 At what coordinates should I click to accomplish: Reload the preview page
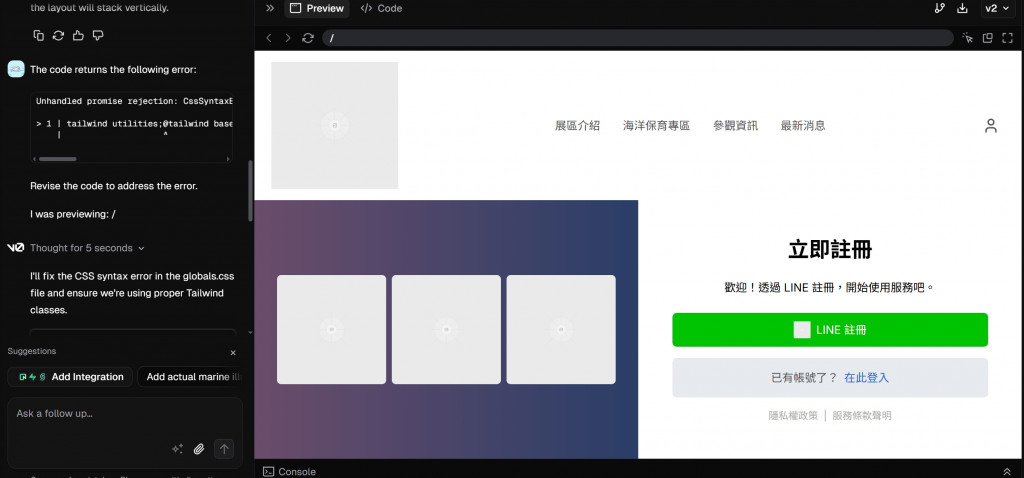coord(308,38)
